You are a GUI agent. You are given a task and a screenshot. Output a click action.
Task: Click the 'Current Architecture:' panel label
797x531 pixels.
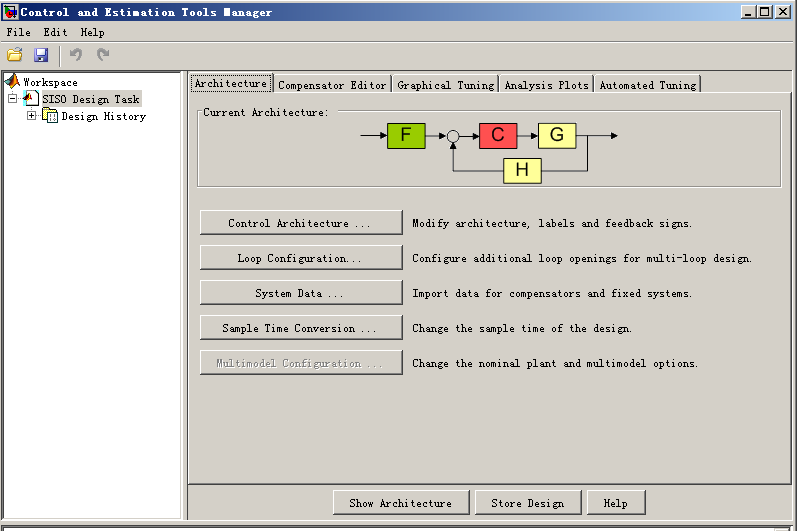(266, 112)
